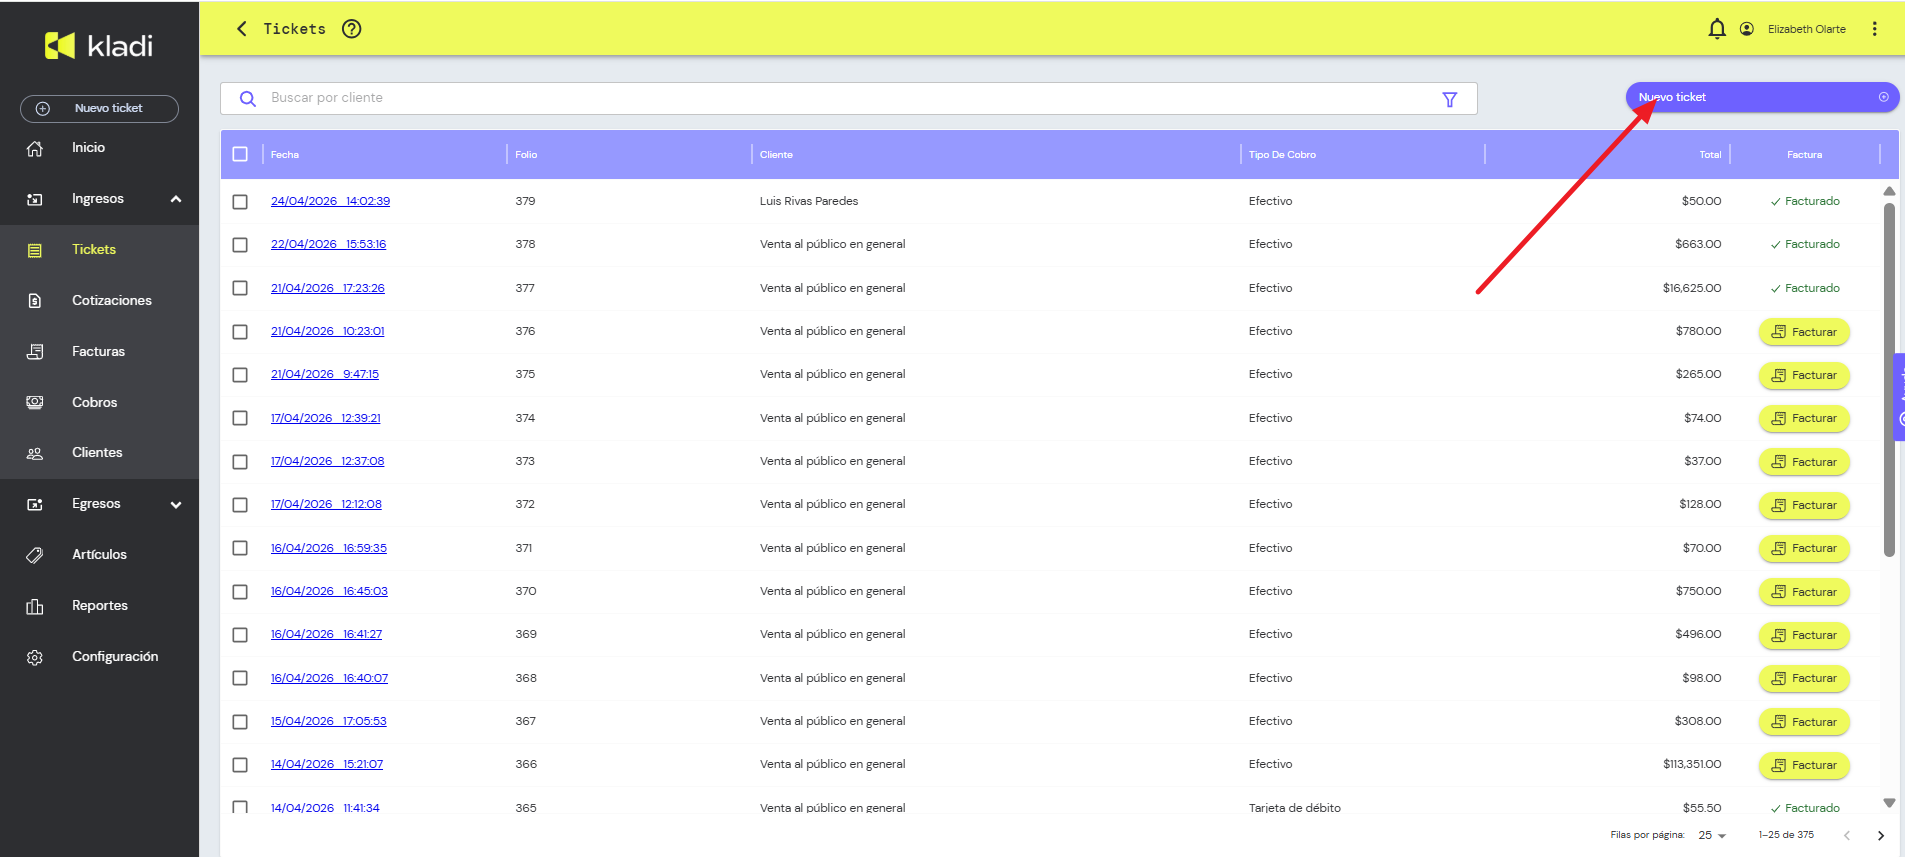Click the back arrow beside Tickets title

click(242, 29)
